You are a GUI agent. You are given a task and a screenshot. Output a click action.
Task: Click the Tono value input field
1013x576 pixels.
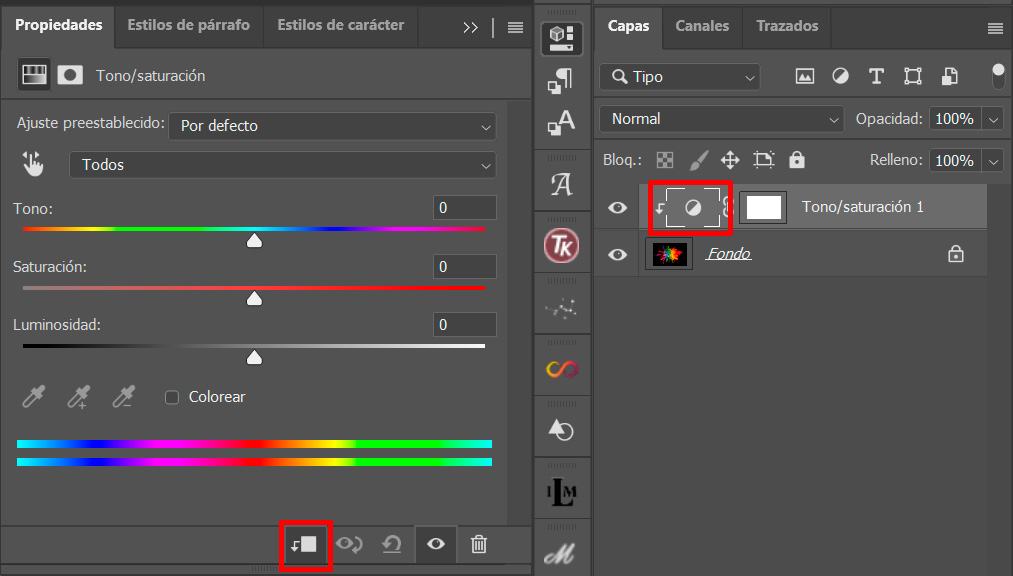click(x=465, y=208)
